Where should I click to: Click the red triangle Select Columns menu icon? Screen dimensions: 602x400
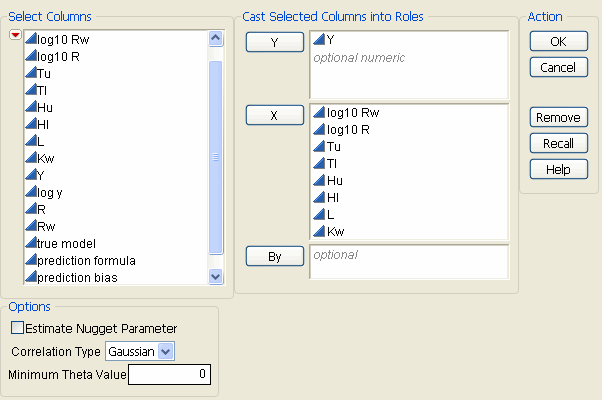[x=14, y=36]
